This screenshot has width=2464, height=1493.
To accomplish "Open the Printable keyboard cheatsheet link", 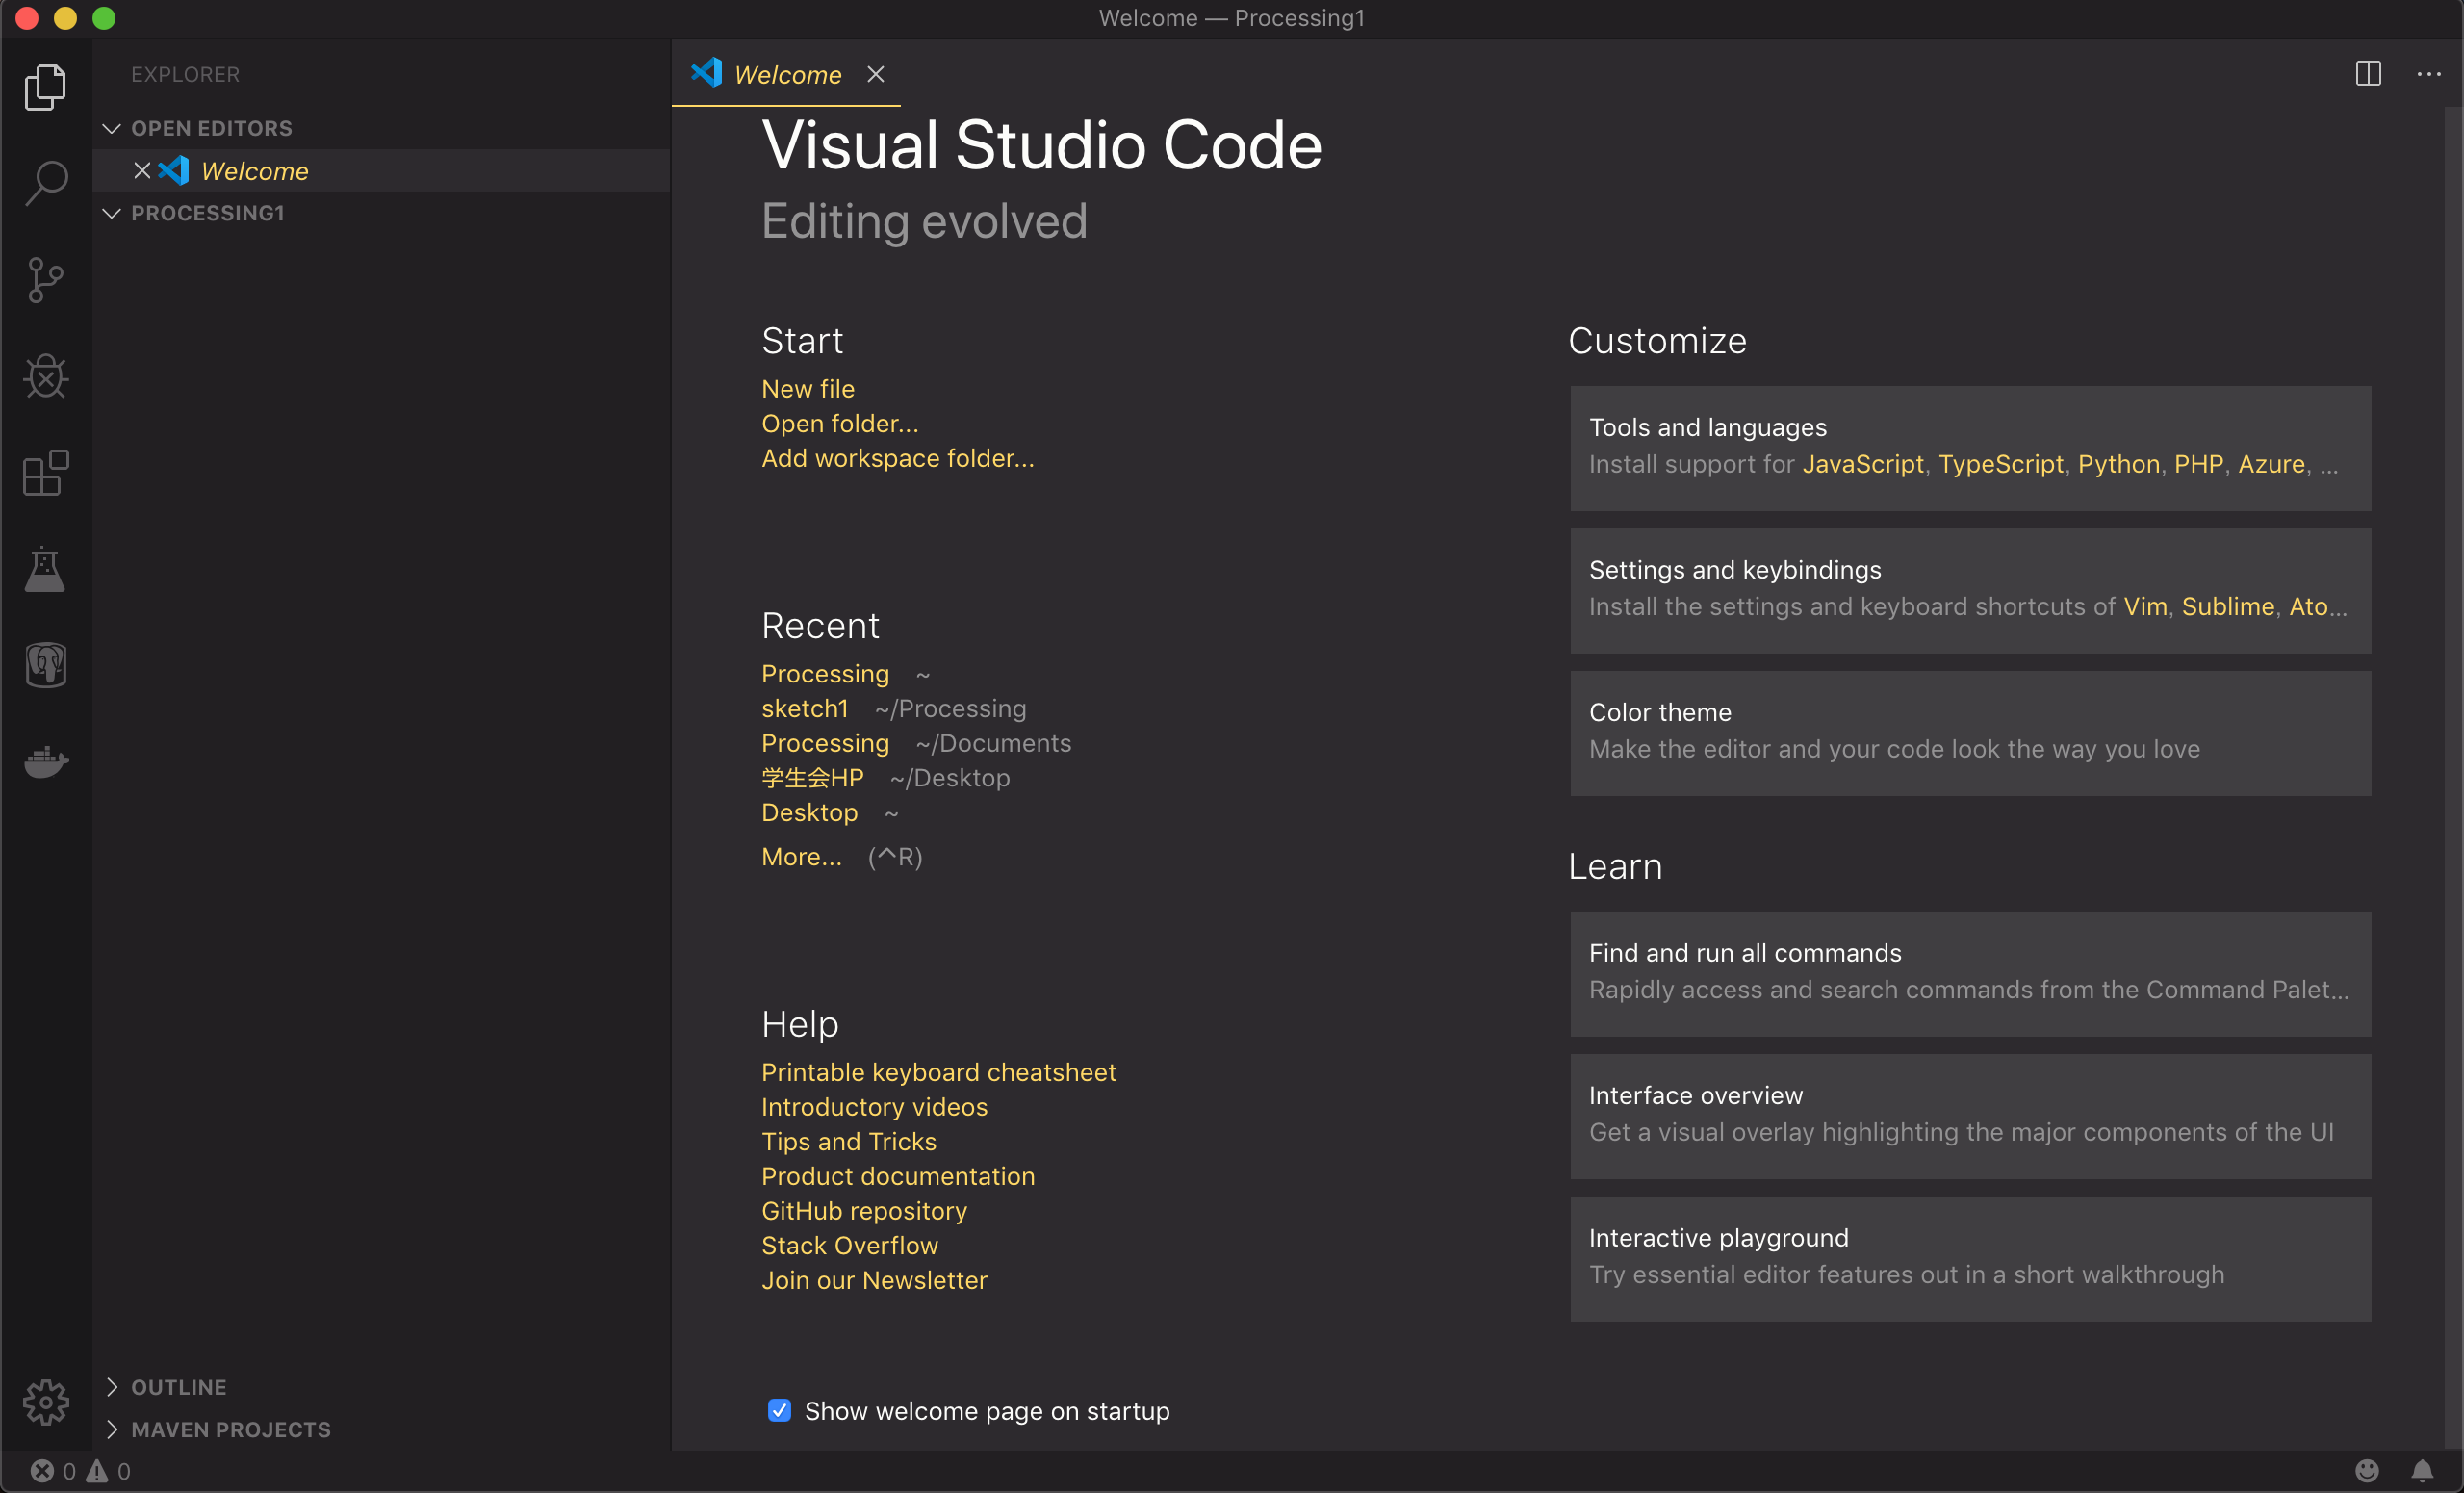I will click(x=938, y=1071).
